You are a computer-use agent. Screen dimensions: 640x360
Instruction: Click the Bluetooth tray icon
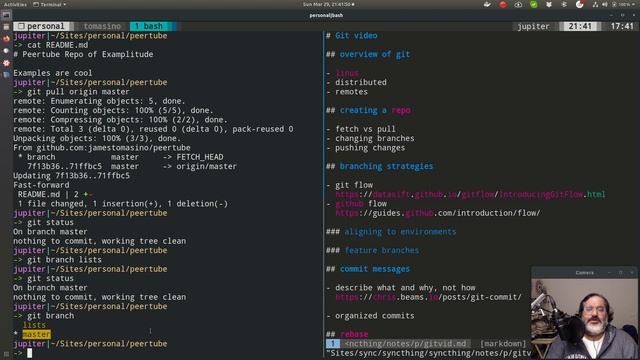click(x=564, y=4)
